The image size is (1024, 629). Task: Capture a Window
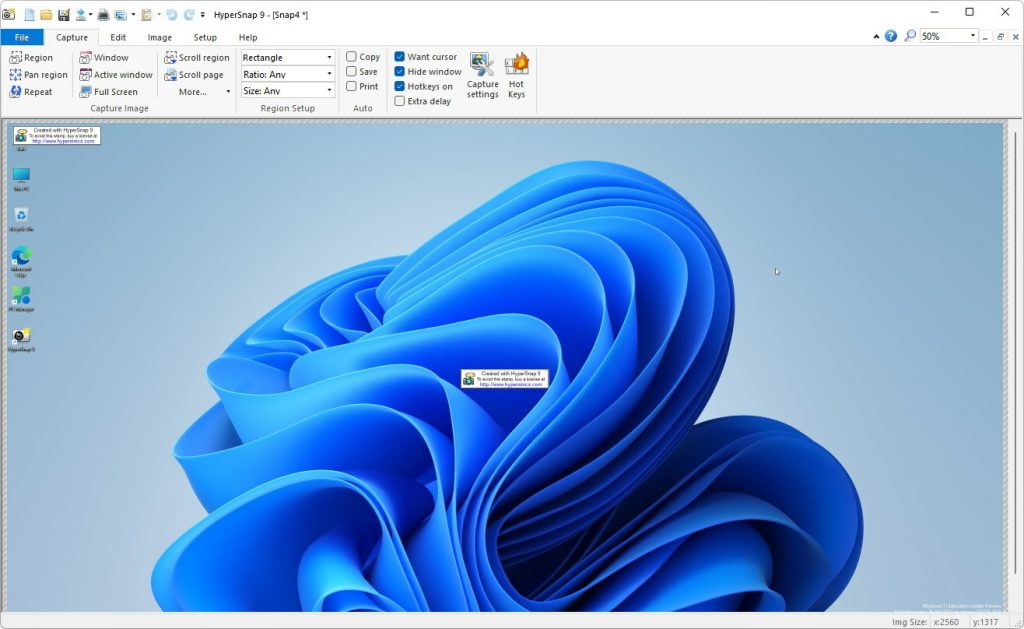(x=104, y=57)
